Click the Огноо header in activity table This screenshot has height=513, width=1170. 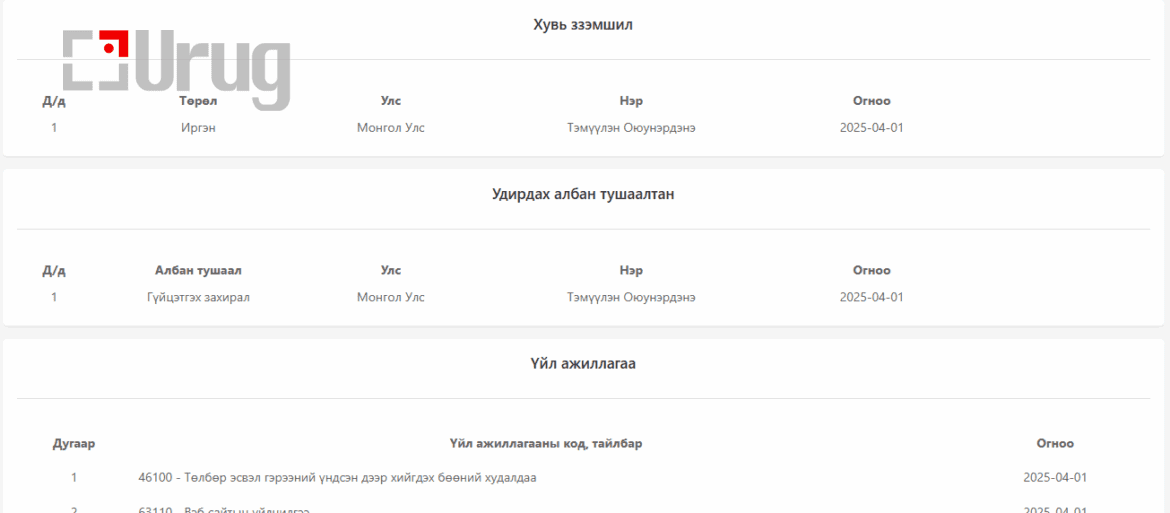1055,444
